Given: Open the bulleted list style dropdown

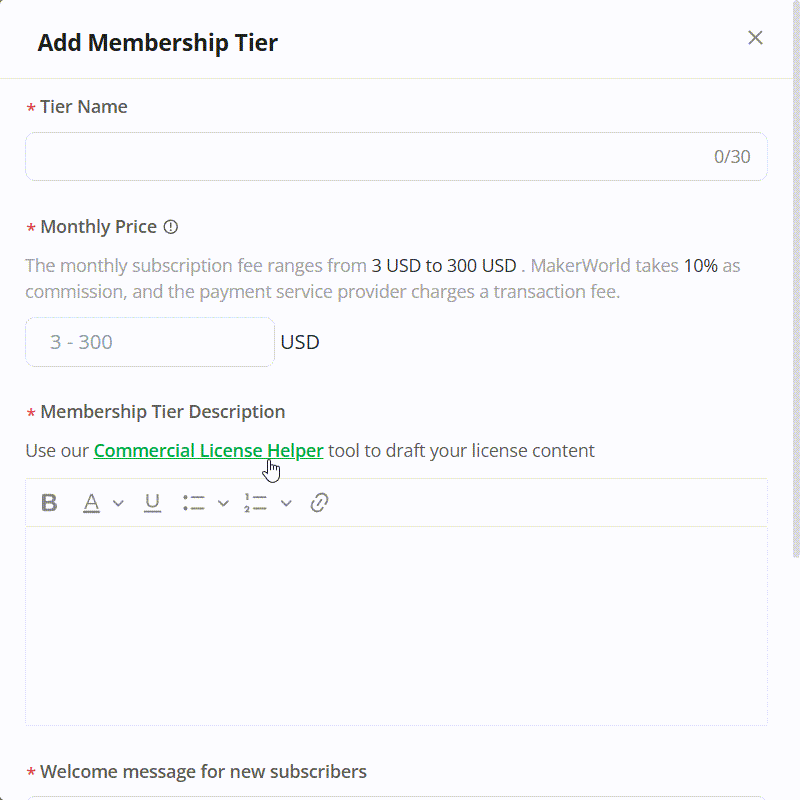Looking at the screenshot, I should click(223, 503).
